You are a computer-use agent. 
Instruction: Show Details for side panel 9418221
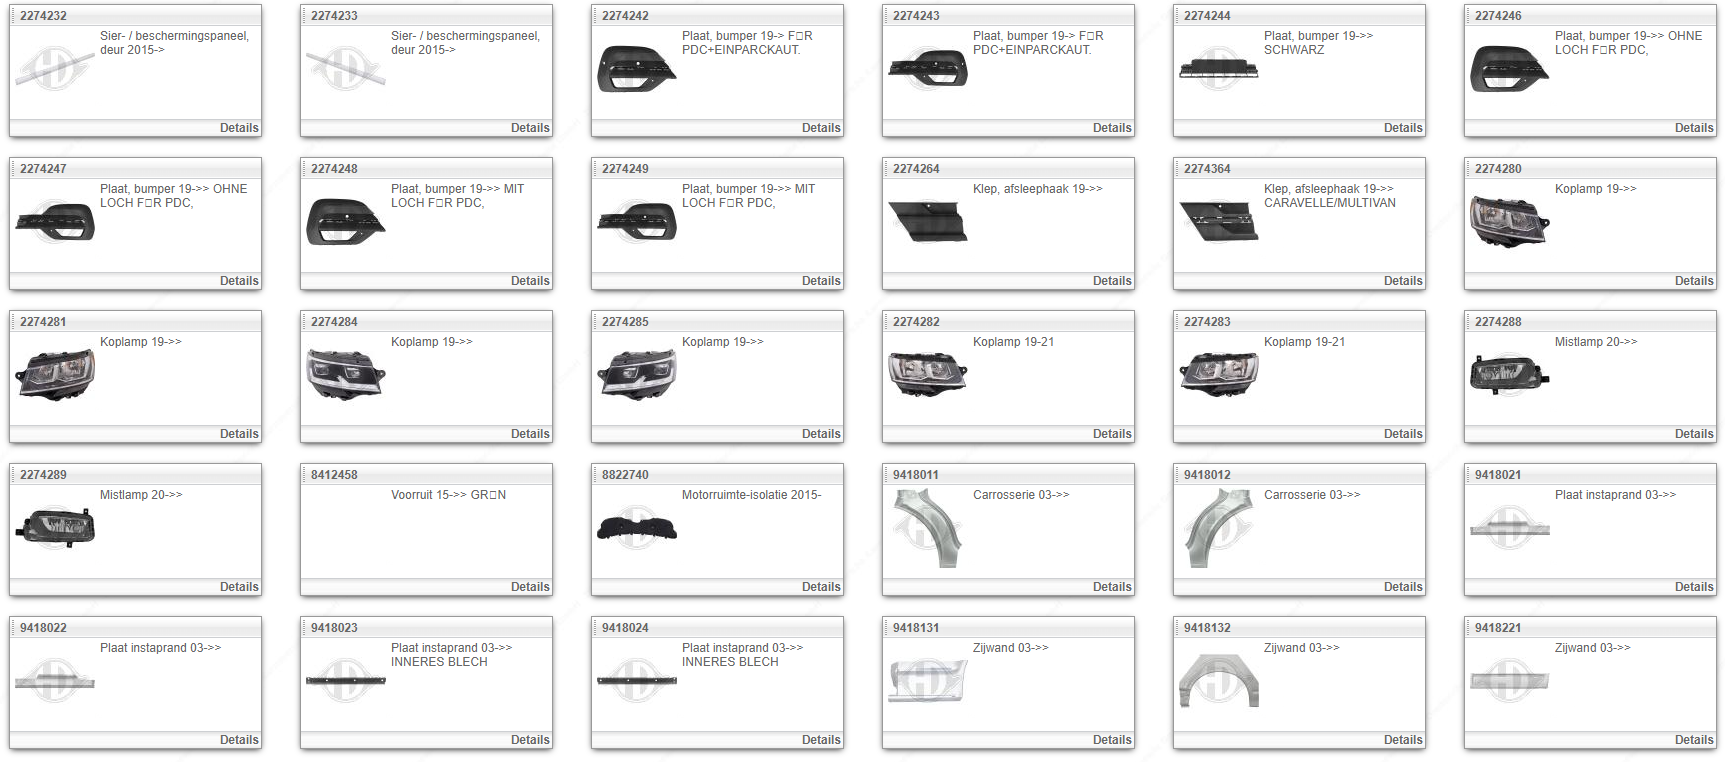pyautogui.click(x=1694, y=740)
